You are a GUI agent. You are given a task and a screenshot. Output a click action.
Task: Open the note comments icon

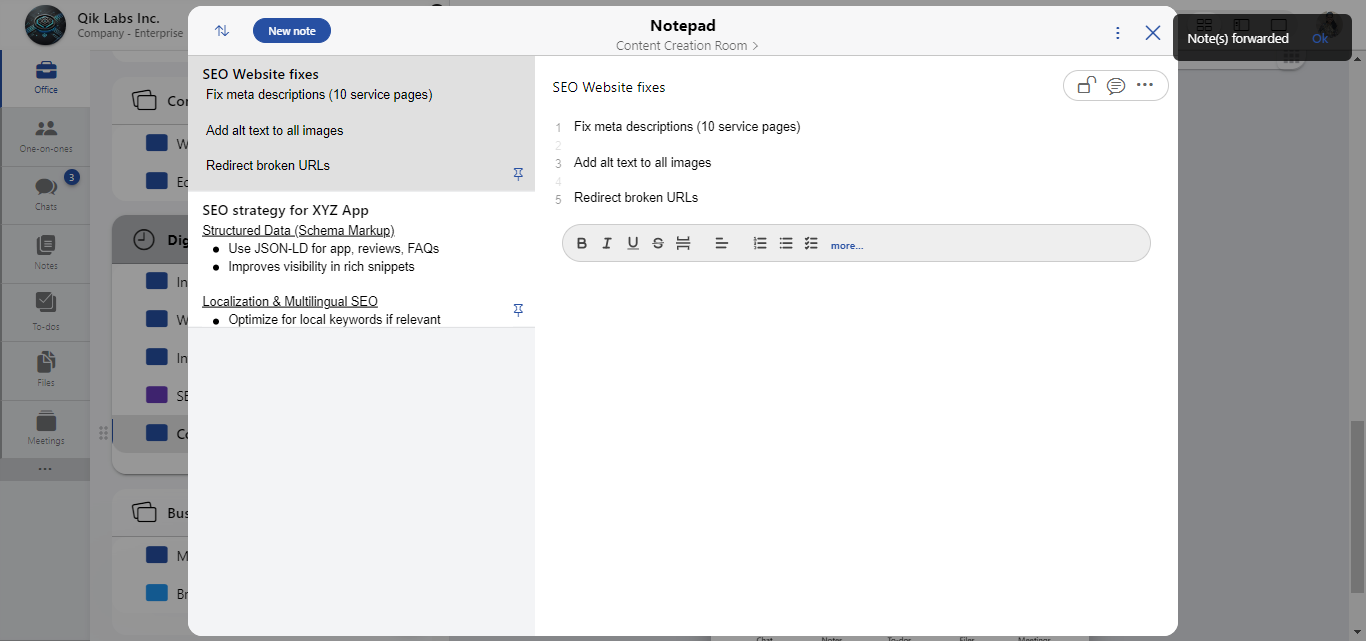pos(1116,86)
